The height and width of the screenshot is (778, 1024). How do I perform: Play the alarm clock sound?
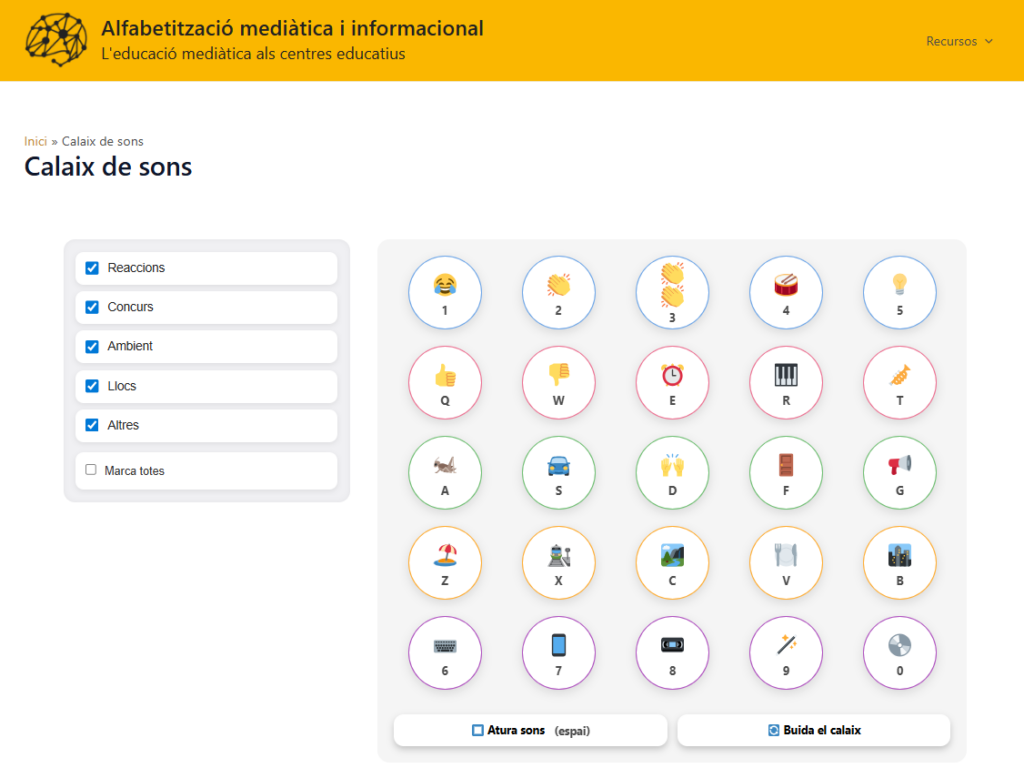coord(672,383)
